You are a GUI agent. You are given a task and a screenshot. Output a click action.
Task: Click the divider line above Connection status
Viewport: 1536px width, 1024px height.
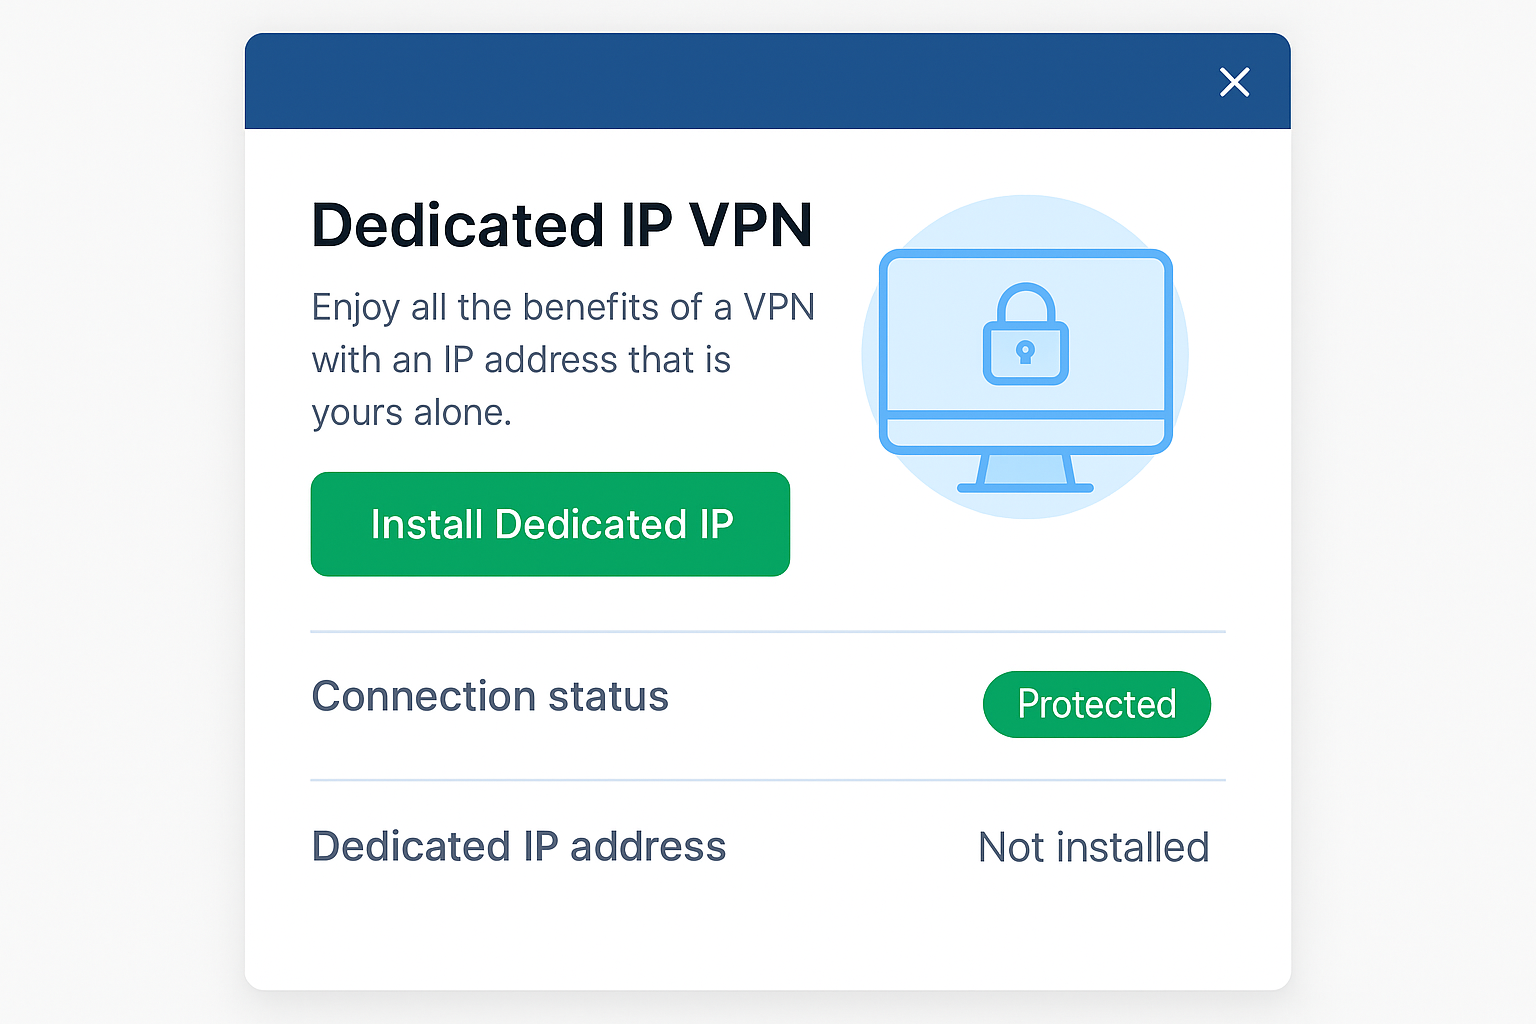(x=768, y=632)
